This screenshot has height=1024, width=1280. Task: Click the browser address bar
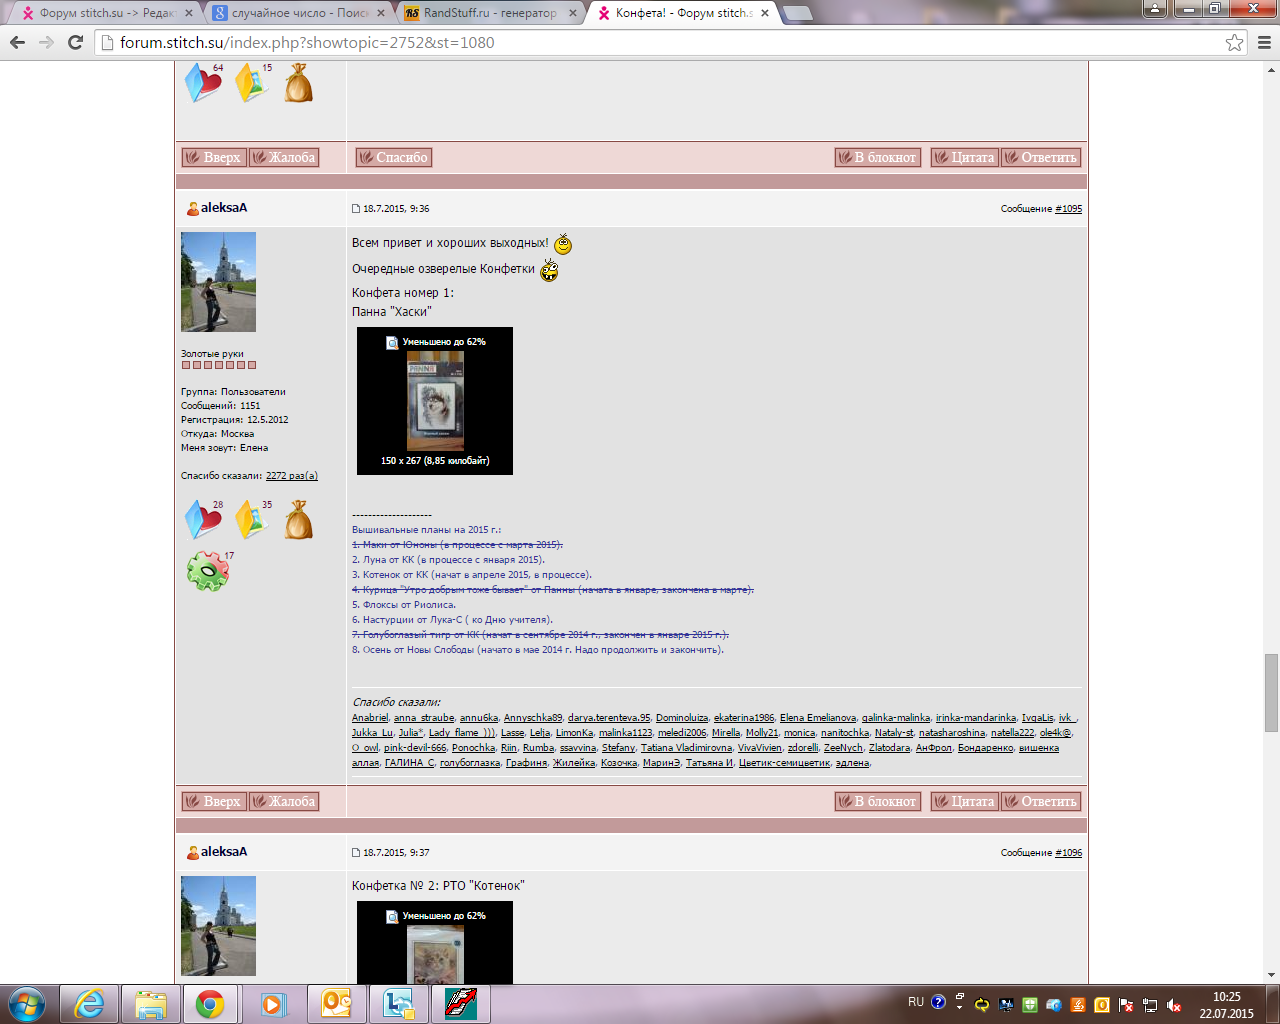coord(660,42)
